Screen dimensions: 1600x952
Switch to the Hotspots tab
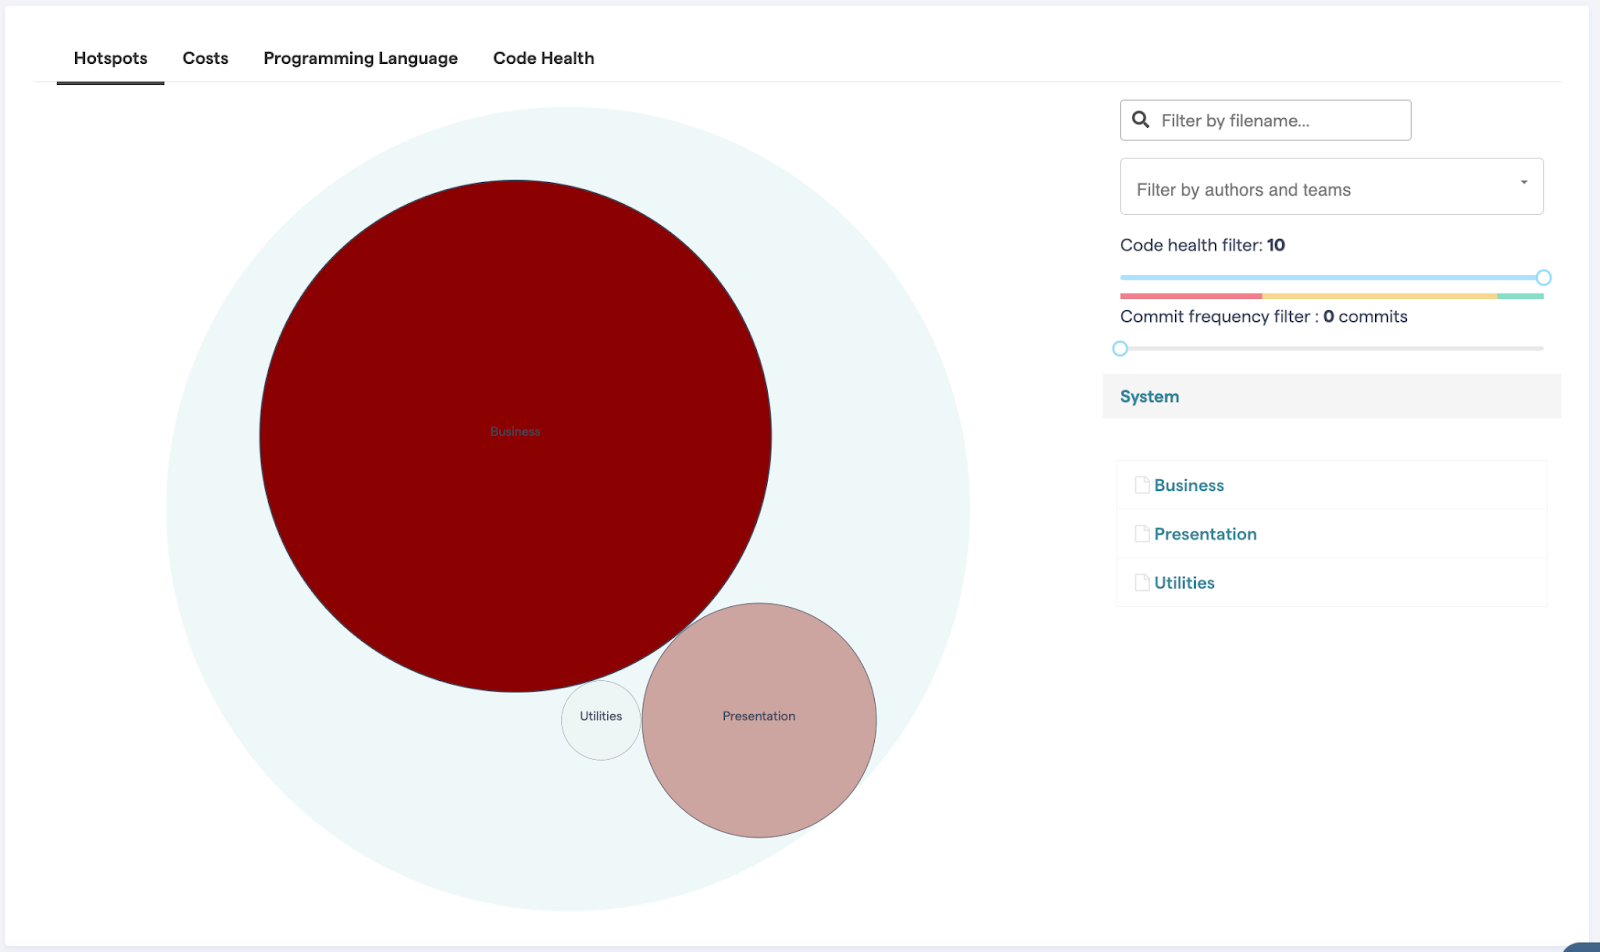[110, 58]
